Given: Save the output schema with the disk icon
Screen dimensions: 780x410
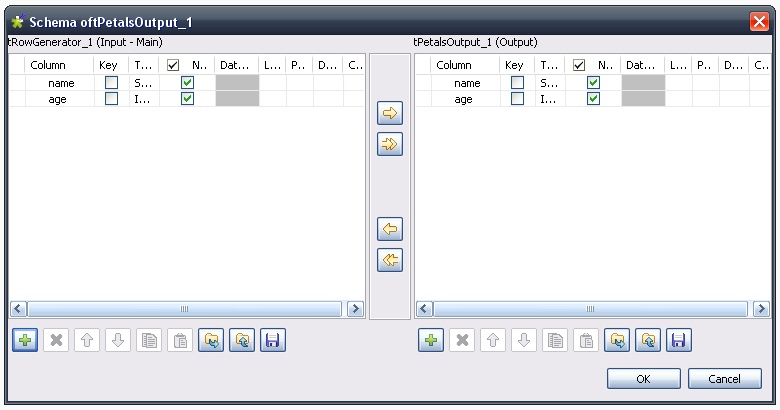Looking at the screenshot, I should pos(678,341).
